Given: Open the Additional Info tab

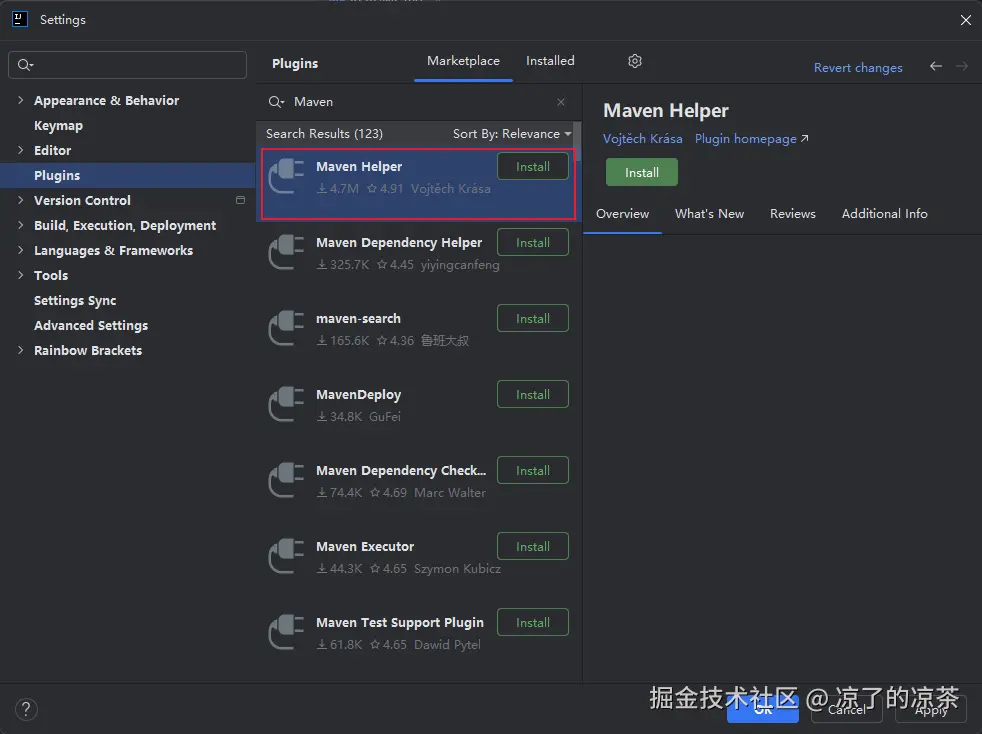Looking at the screenshot, I should [x=884, y=214].
